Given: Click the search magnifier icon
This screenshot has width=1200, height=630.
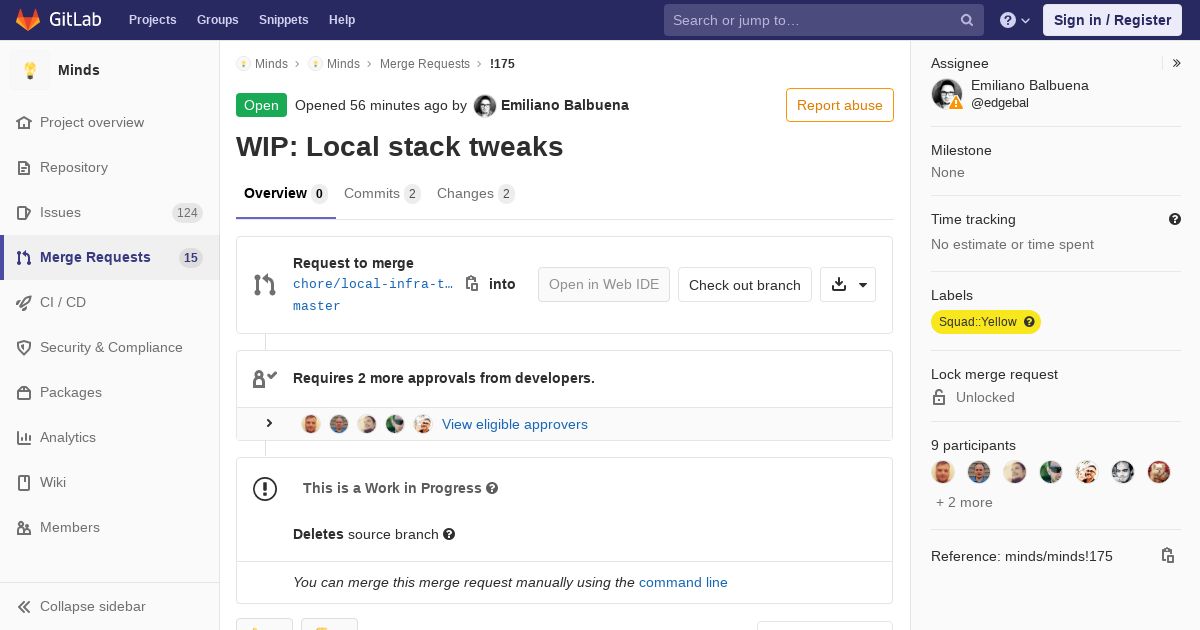Looking at the screenshot, I should (967, 20).
